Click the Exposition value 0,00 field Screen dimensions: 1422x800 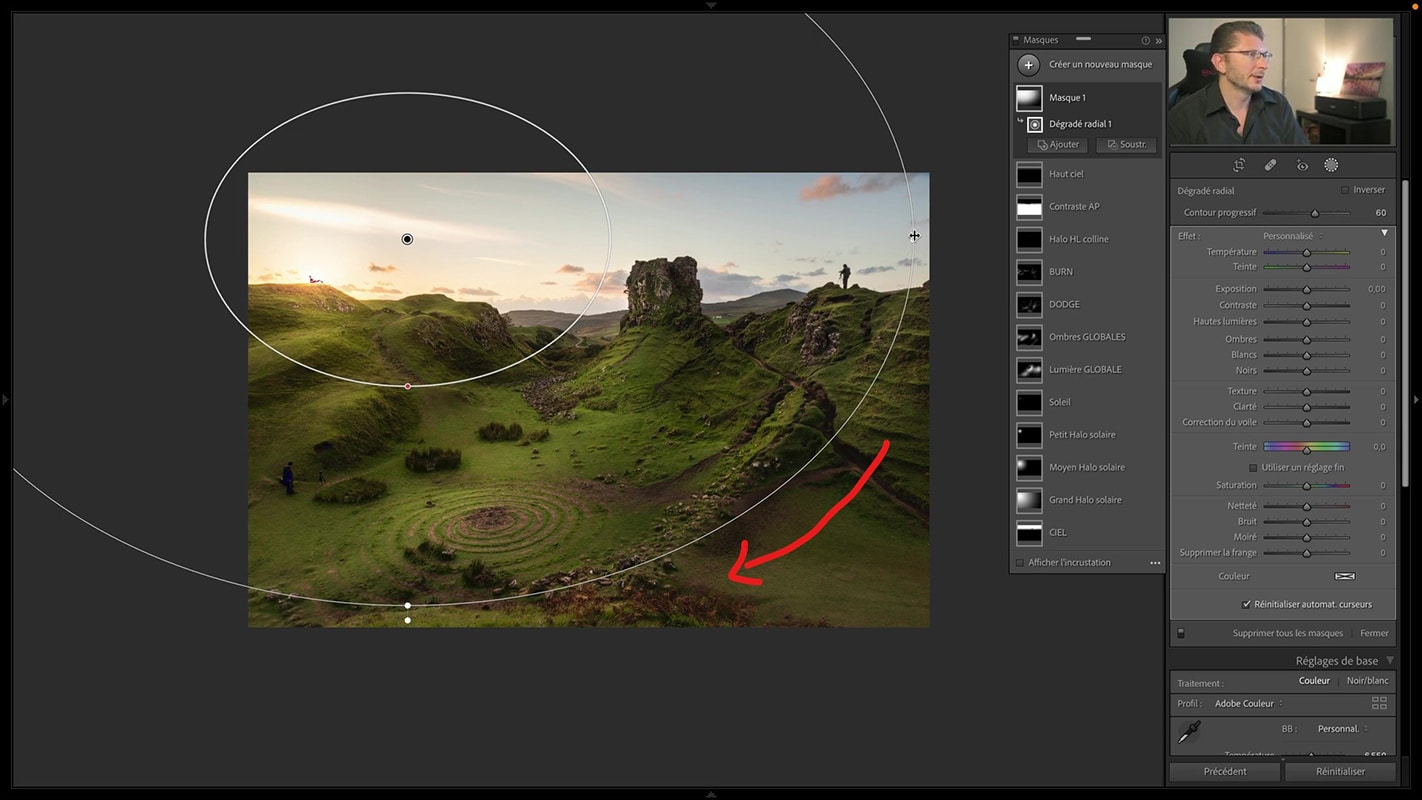point(1376,289)
